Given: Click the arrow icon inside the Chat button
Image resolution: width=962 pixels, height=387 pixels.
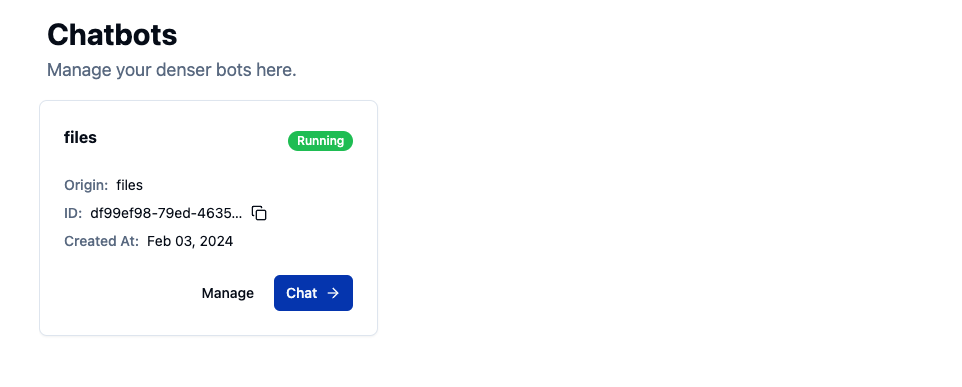Looking at the screenshot, I should (x=333, y=293).
